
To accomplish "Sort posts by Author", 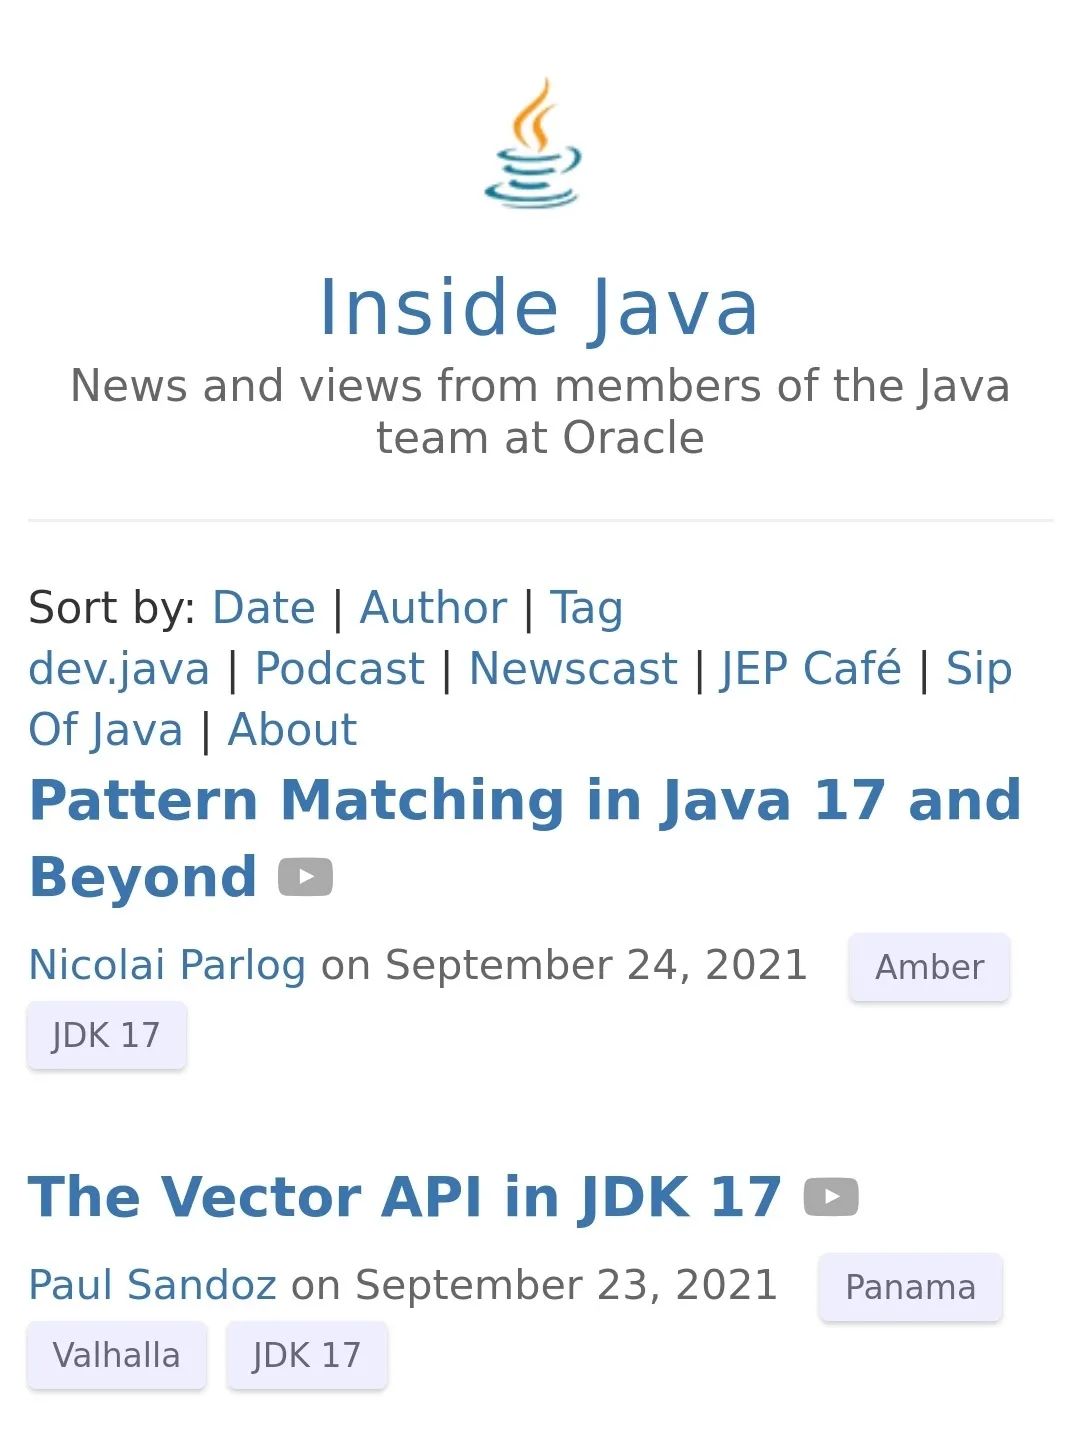I will pos(433,608).
